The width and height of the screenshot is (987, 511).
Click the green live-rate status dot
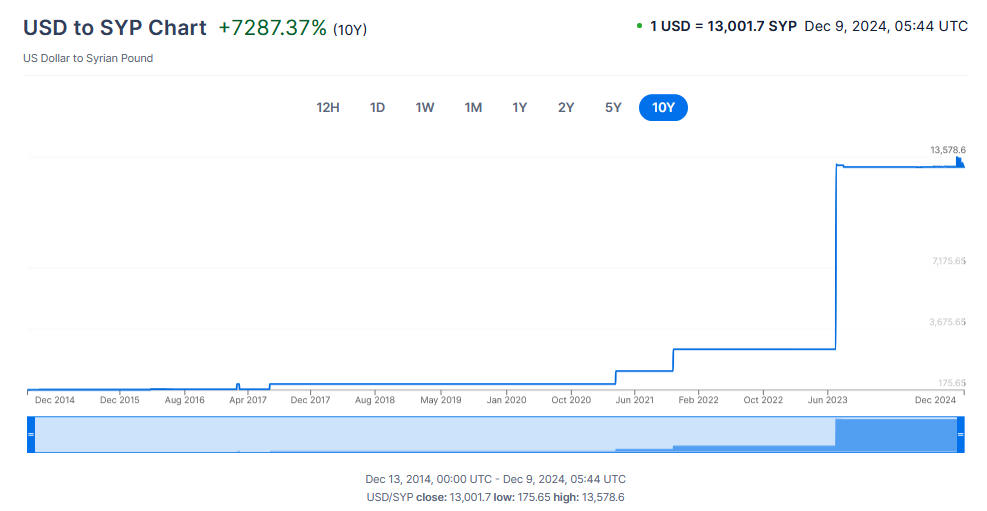(x=639, y=26)
